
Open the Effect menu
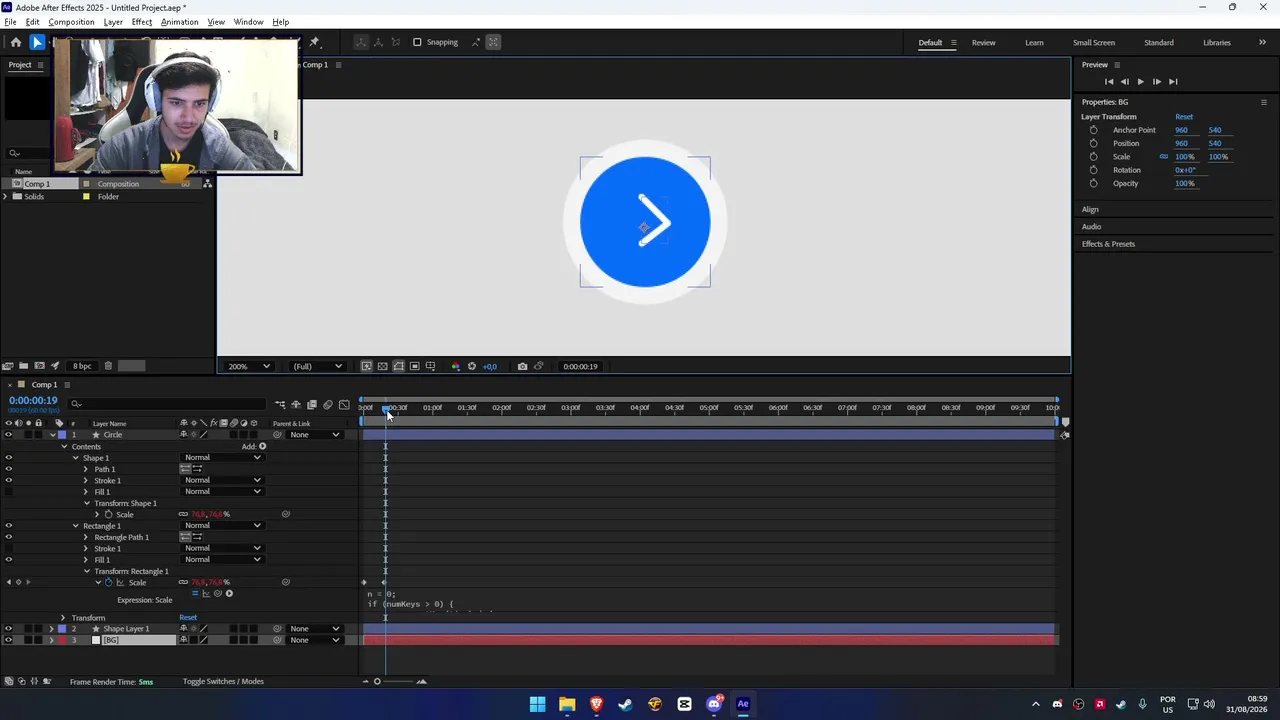click(x=142, y=22)
